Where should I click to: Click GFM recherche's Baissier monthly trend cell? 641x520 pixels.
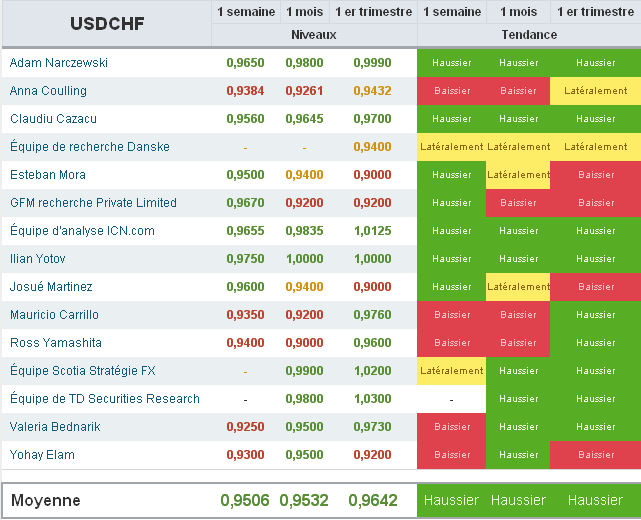pos(518,203)
